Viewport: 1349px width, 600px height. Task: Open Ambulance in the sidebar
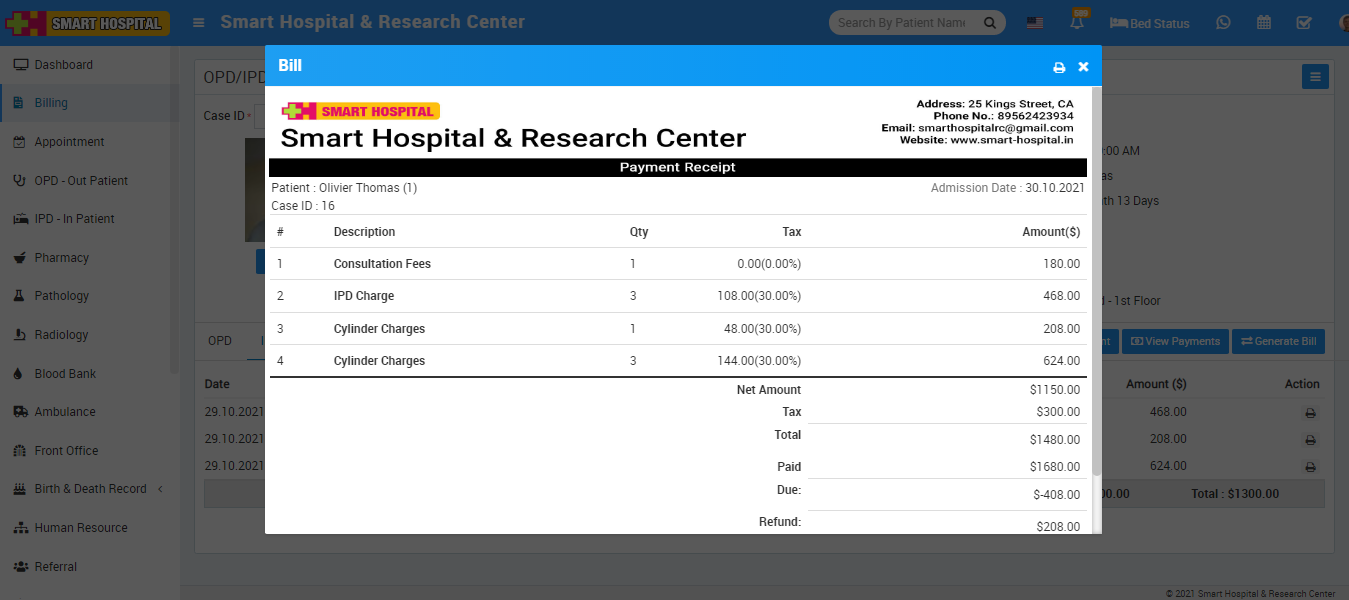tap(65, 412)
